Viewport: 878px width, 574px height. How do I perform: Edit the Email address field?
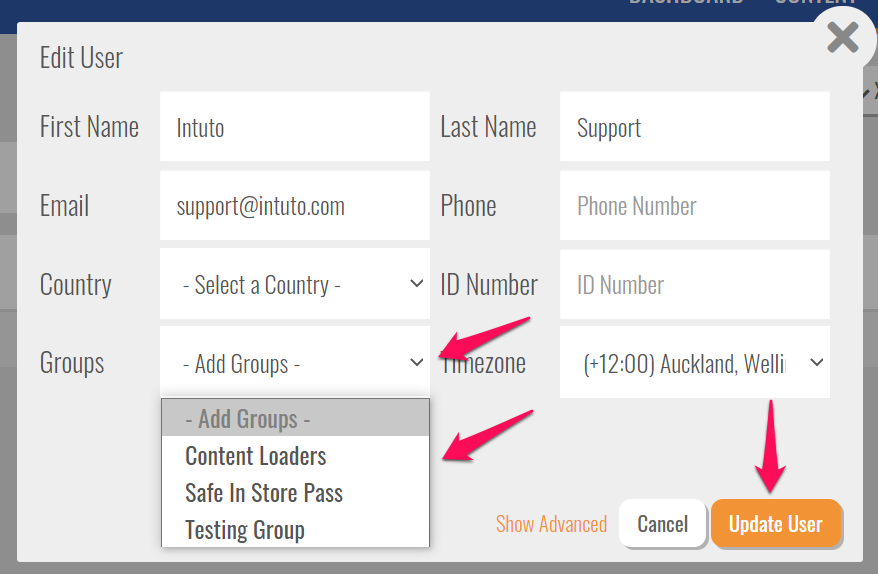(x=294, y=206)
